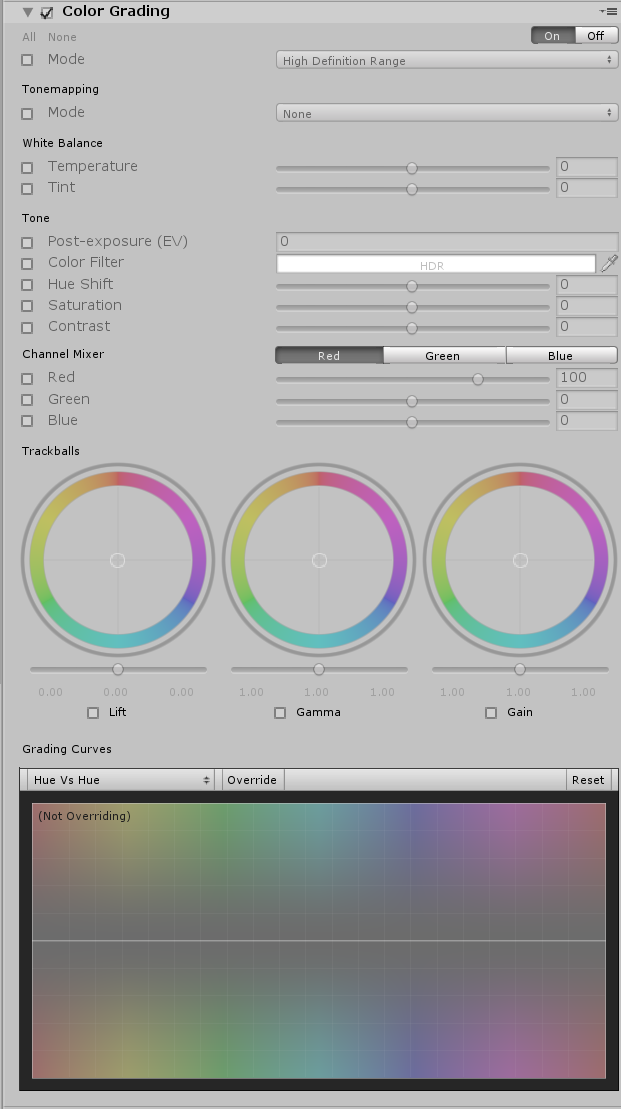
Task: Switch to the Green channel mixer tab
Action: (443, 356)
